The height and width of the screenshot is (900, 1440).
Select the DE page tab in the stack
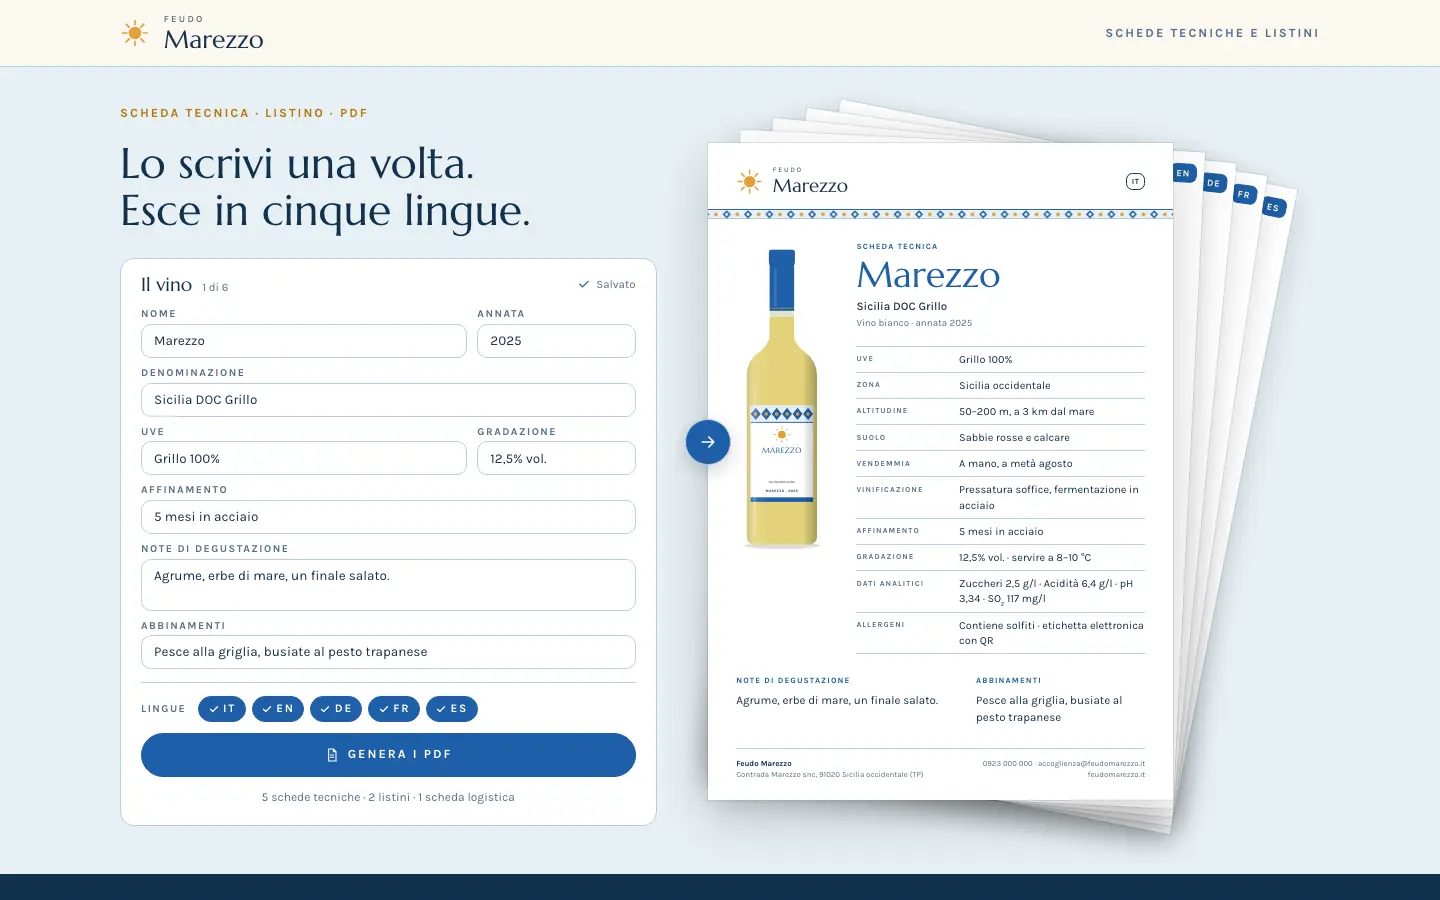click(x=1213, y=183)
